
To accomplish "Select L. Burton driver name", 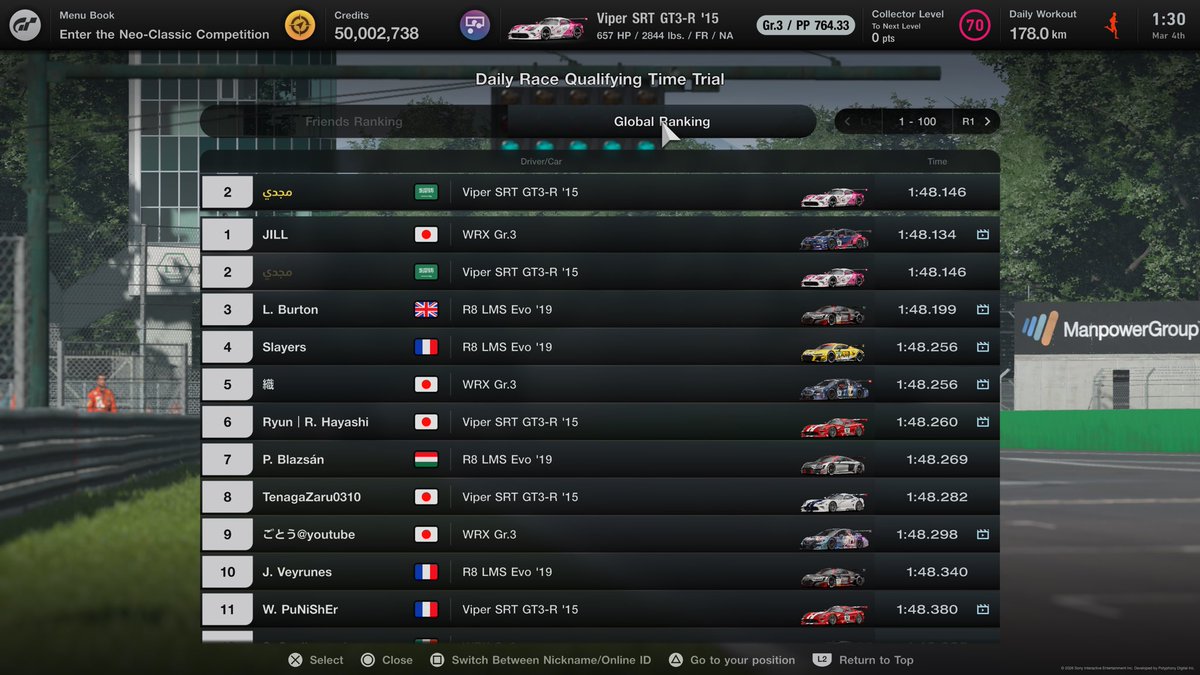I will click(x=290, y=310).
